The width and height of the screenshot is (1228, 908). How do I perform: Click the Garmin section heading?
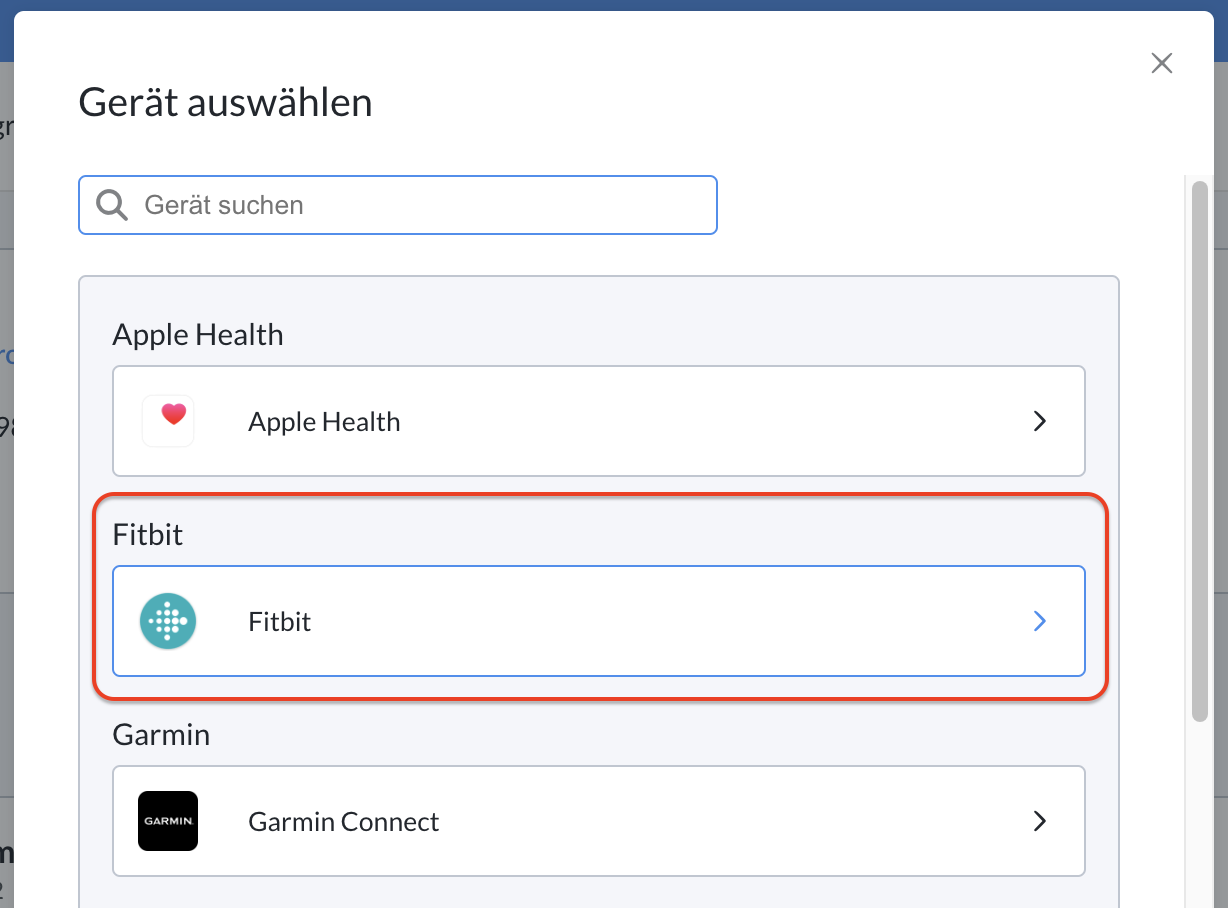(x=161, y=734)
